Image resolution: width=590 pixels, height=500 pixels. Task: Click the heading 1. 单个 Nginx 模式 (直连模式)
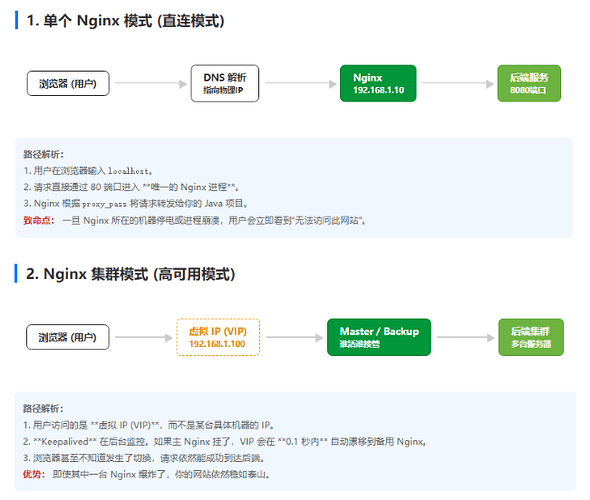tap(125, 20)
